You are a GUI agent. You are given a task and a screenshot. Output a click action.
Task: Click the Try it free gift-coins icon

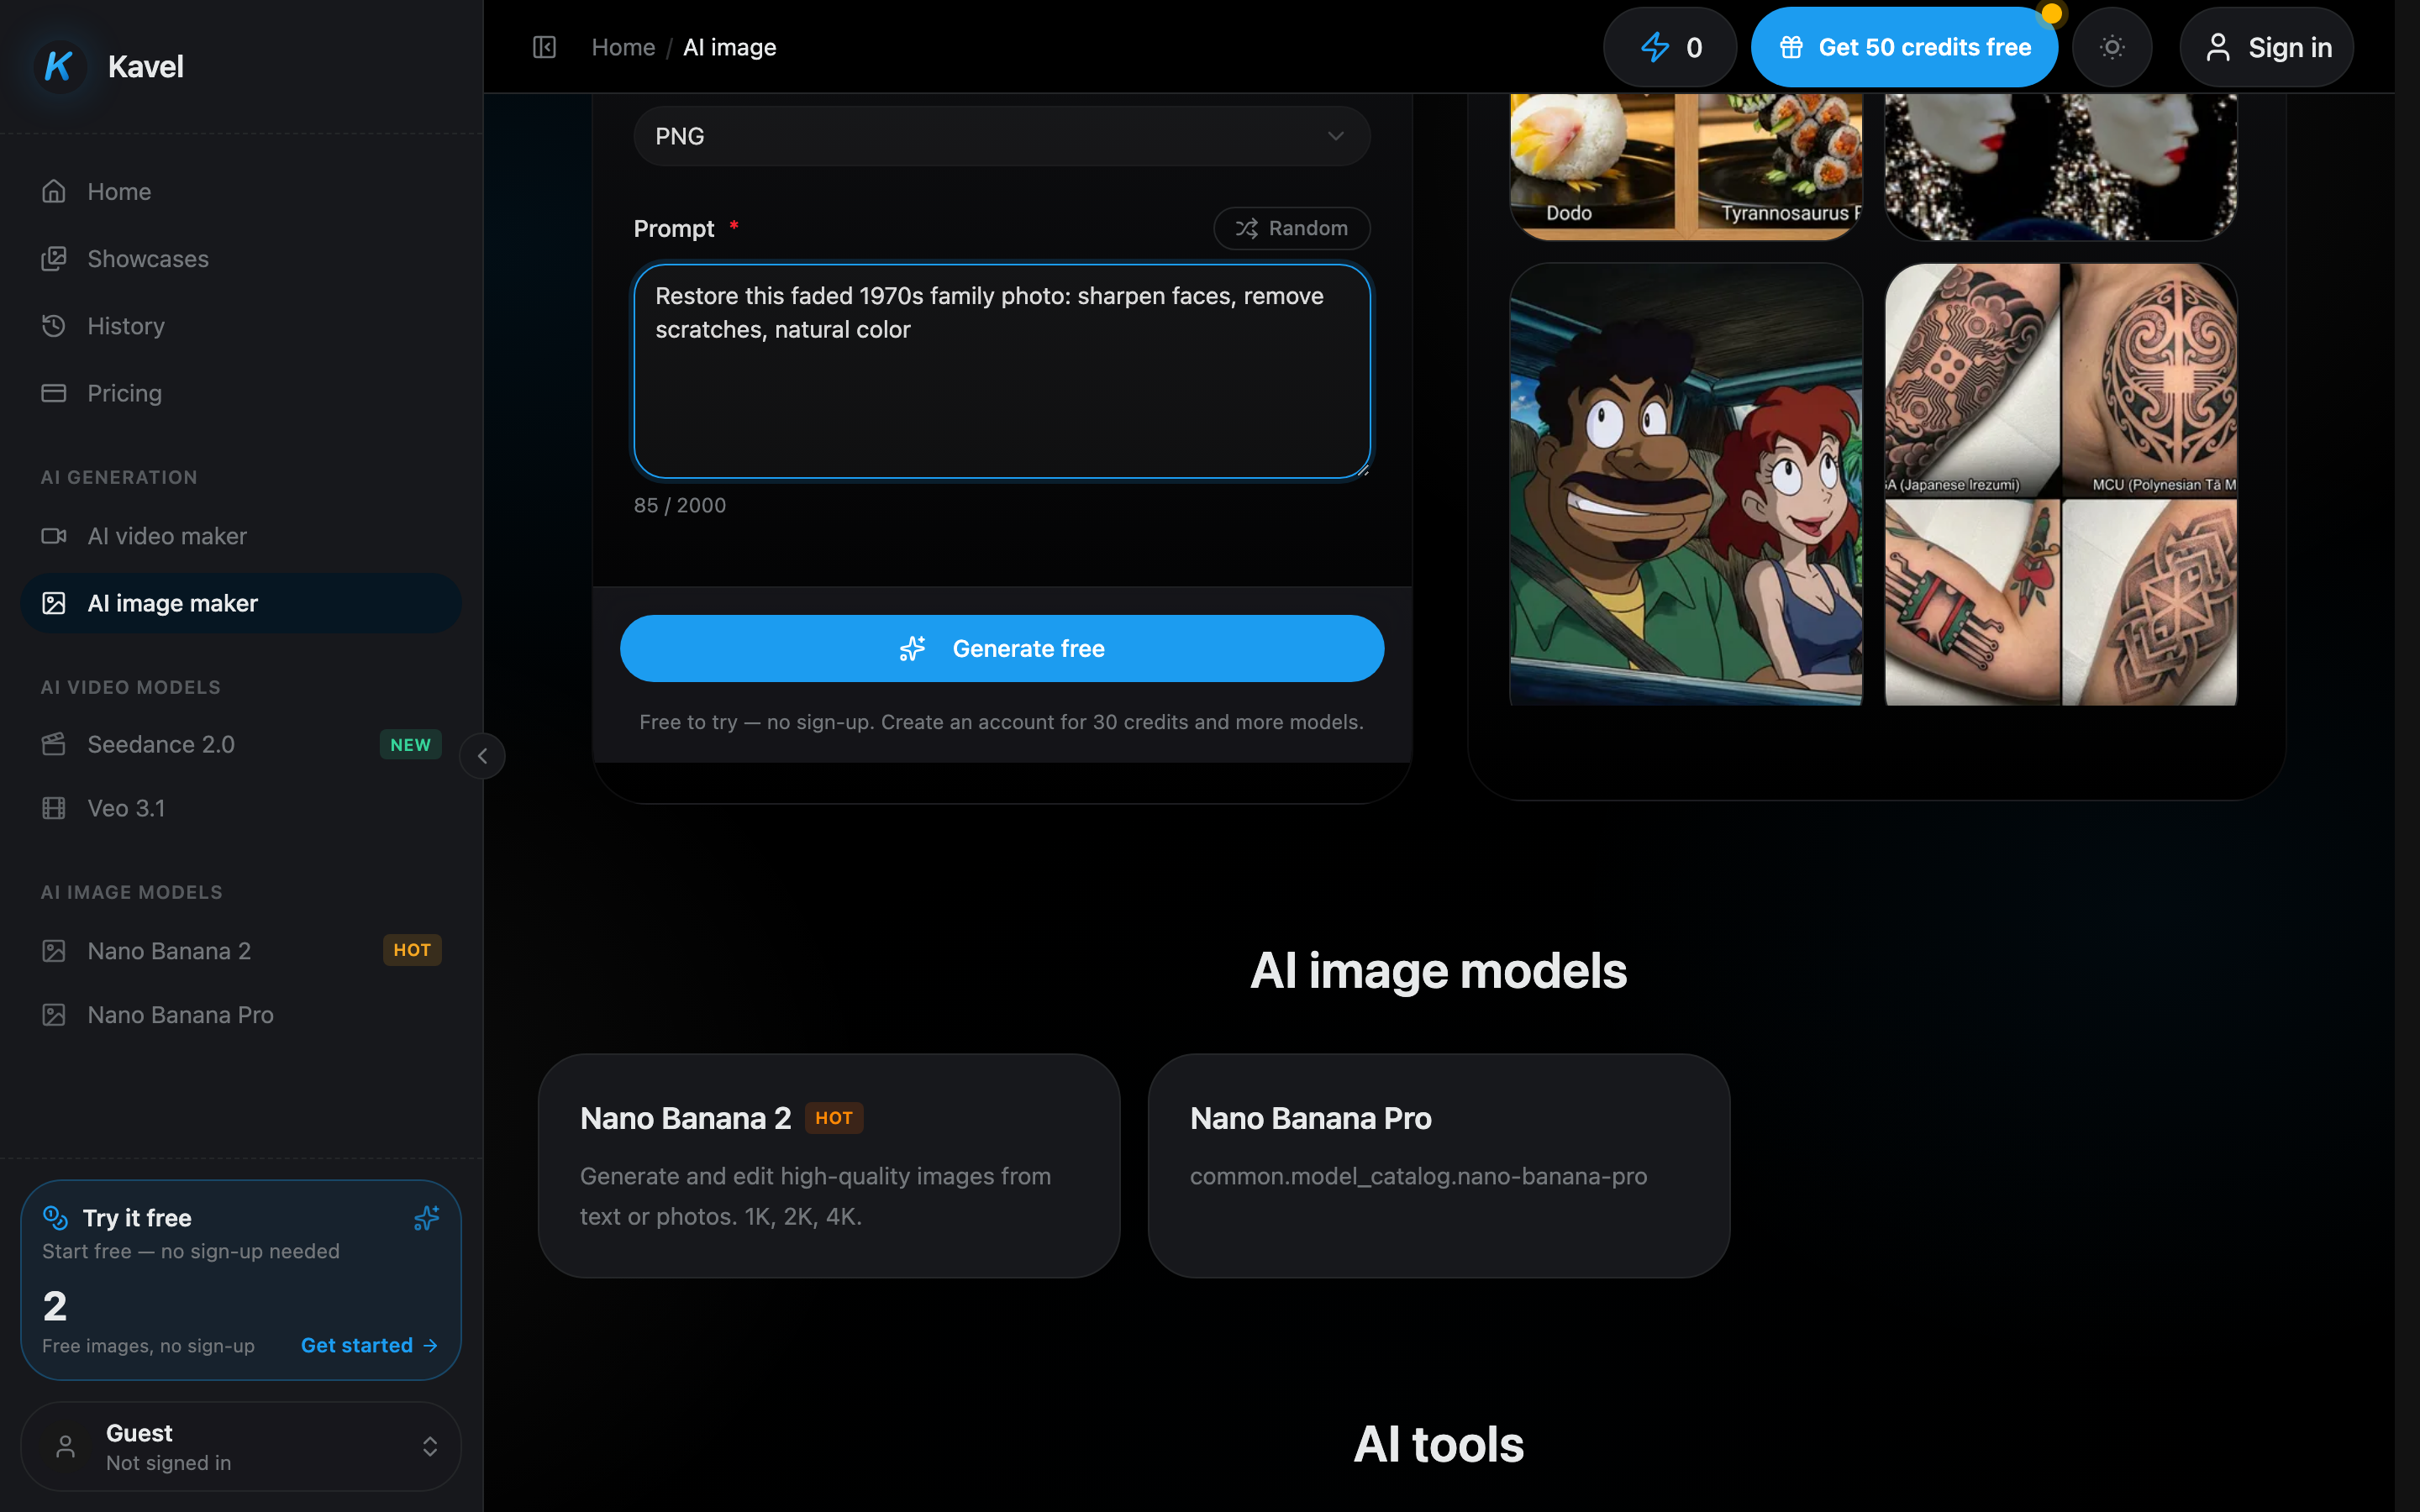click(56, 1217)
